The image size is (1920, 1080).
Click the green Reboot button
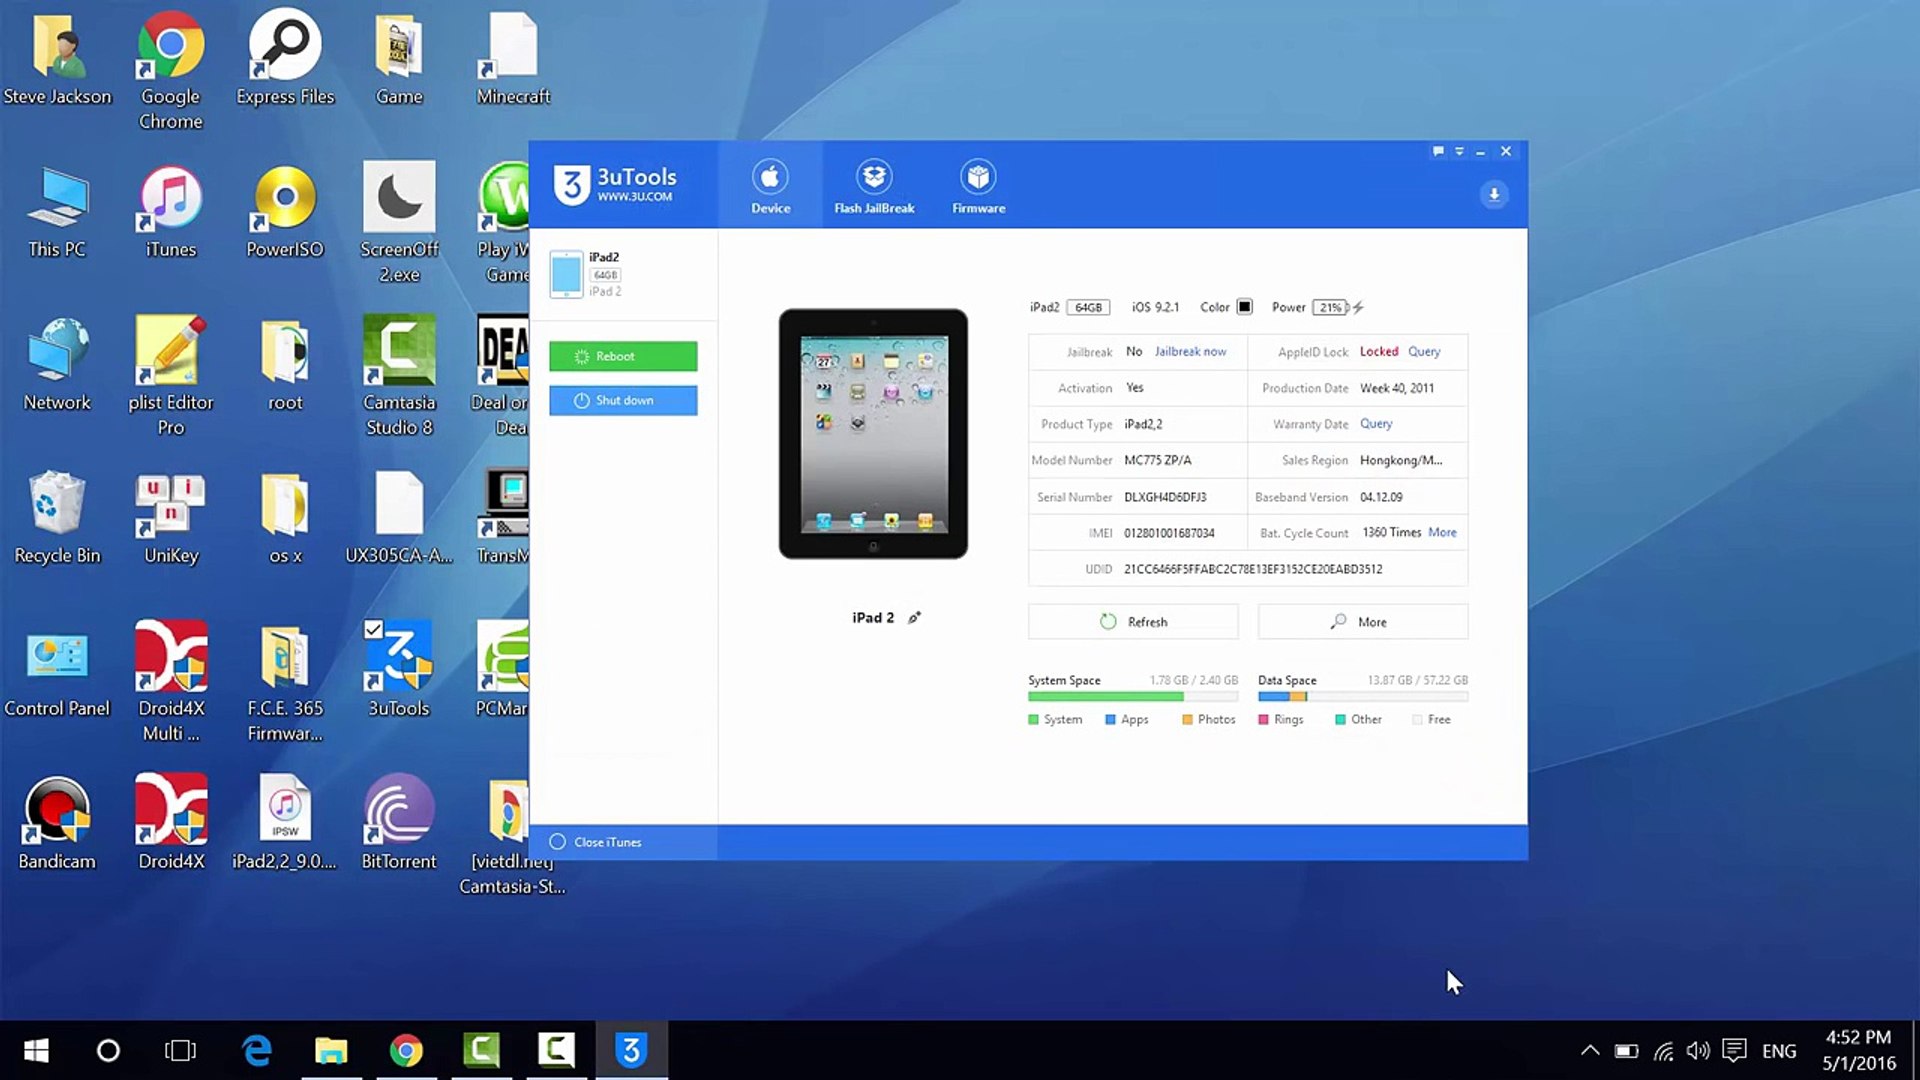(623, 356)
